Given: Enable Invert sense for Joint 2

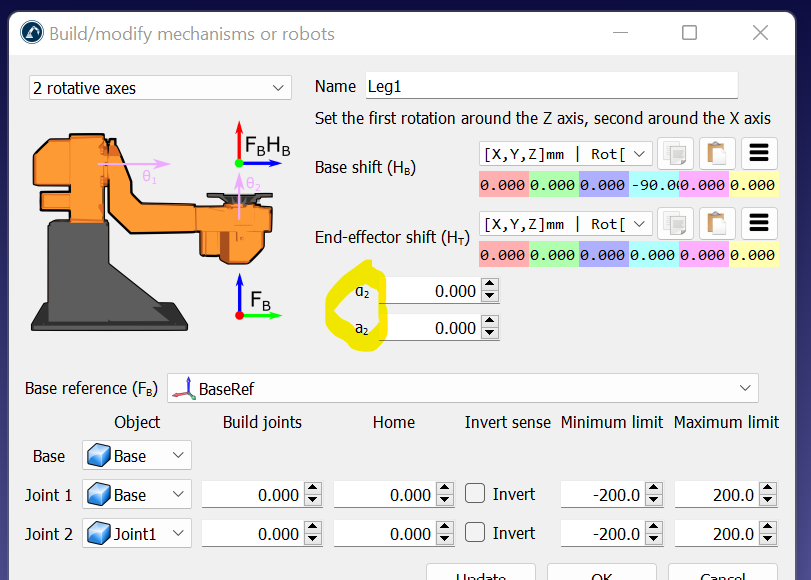Looking at the screenshot, I should pyautogui.click(x=476, y=533).
